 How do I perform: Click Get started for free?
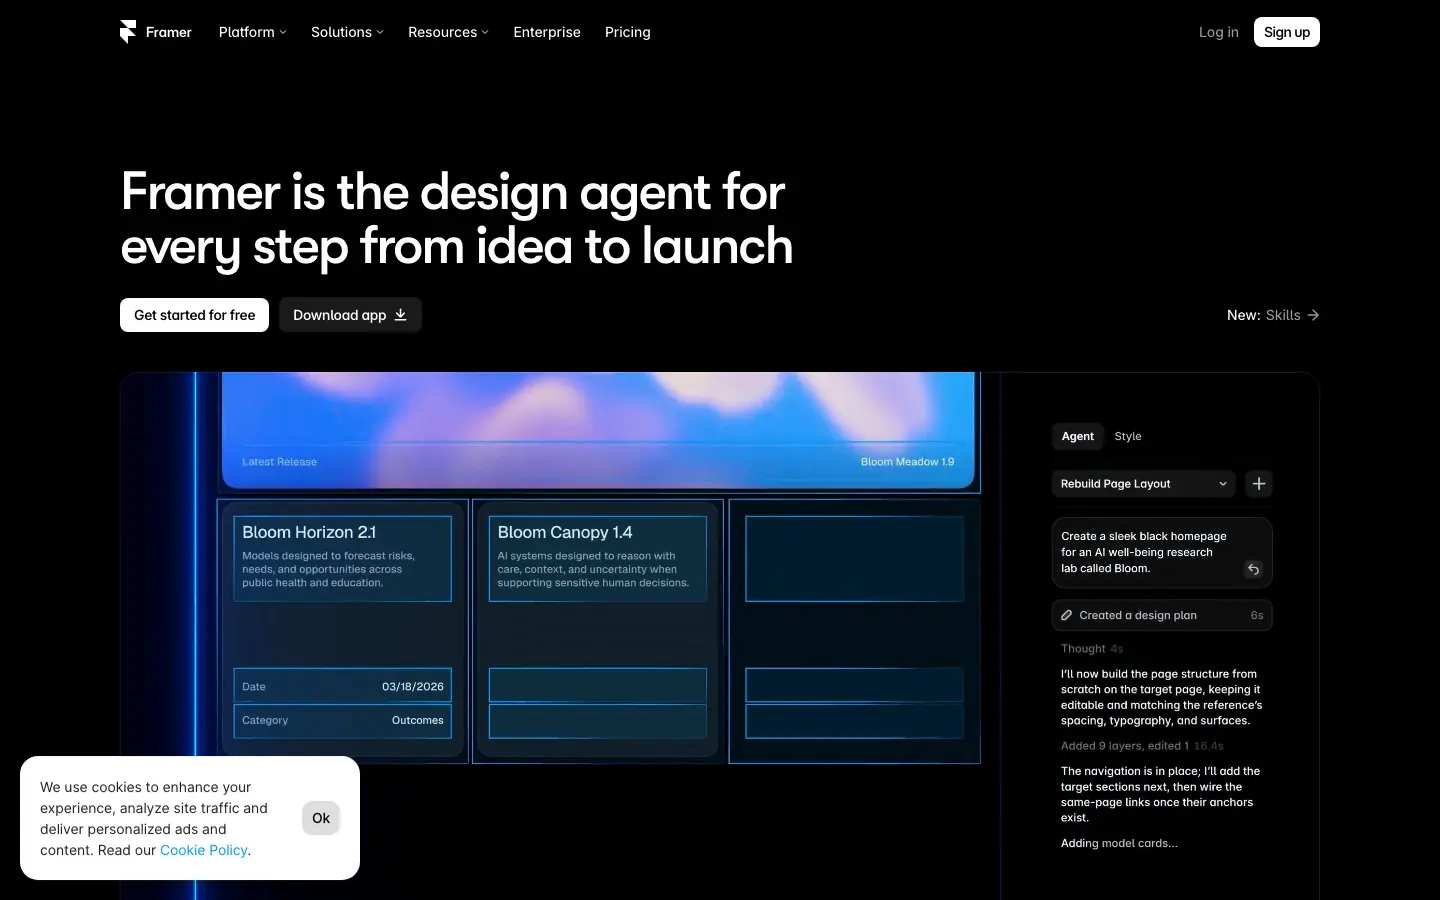(194, 315)
